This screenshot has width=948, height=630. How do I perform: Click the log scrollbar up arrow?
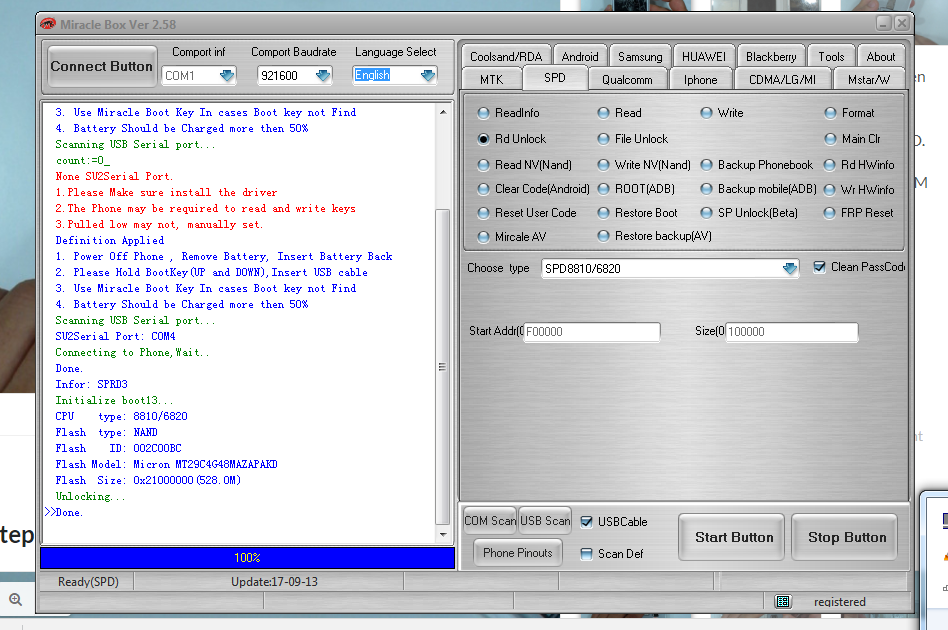point(443,112)
